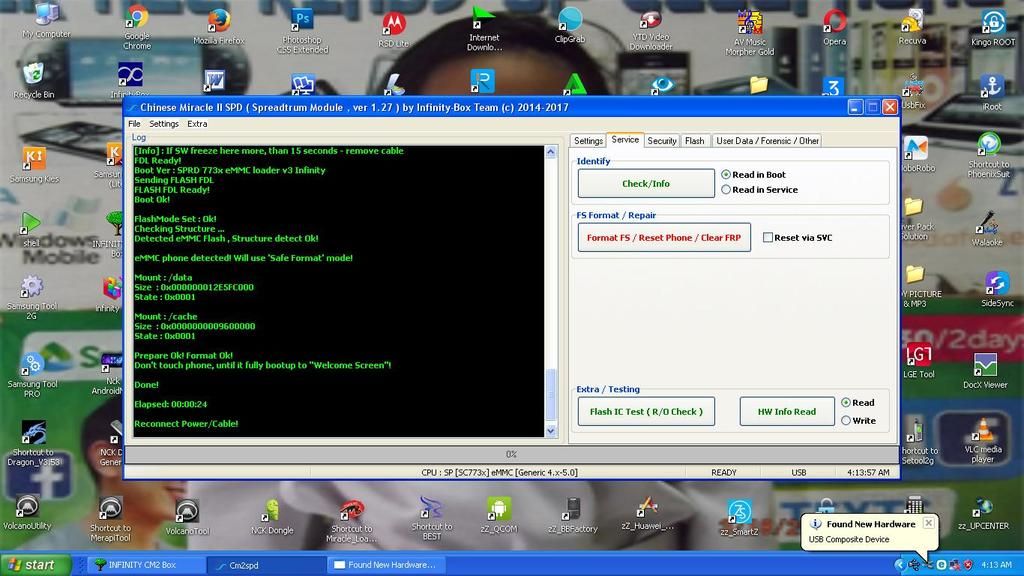Open the File menu
The height and width of the screenshot is (576, 1024).
click(134, 123)
